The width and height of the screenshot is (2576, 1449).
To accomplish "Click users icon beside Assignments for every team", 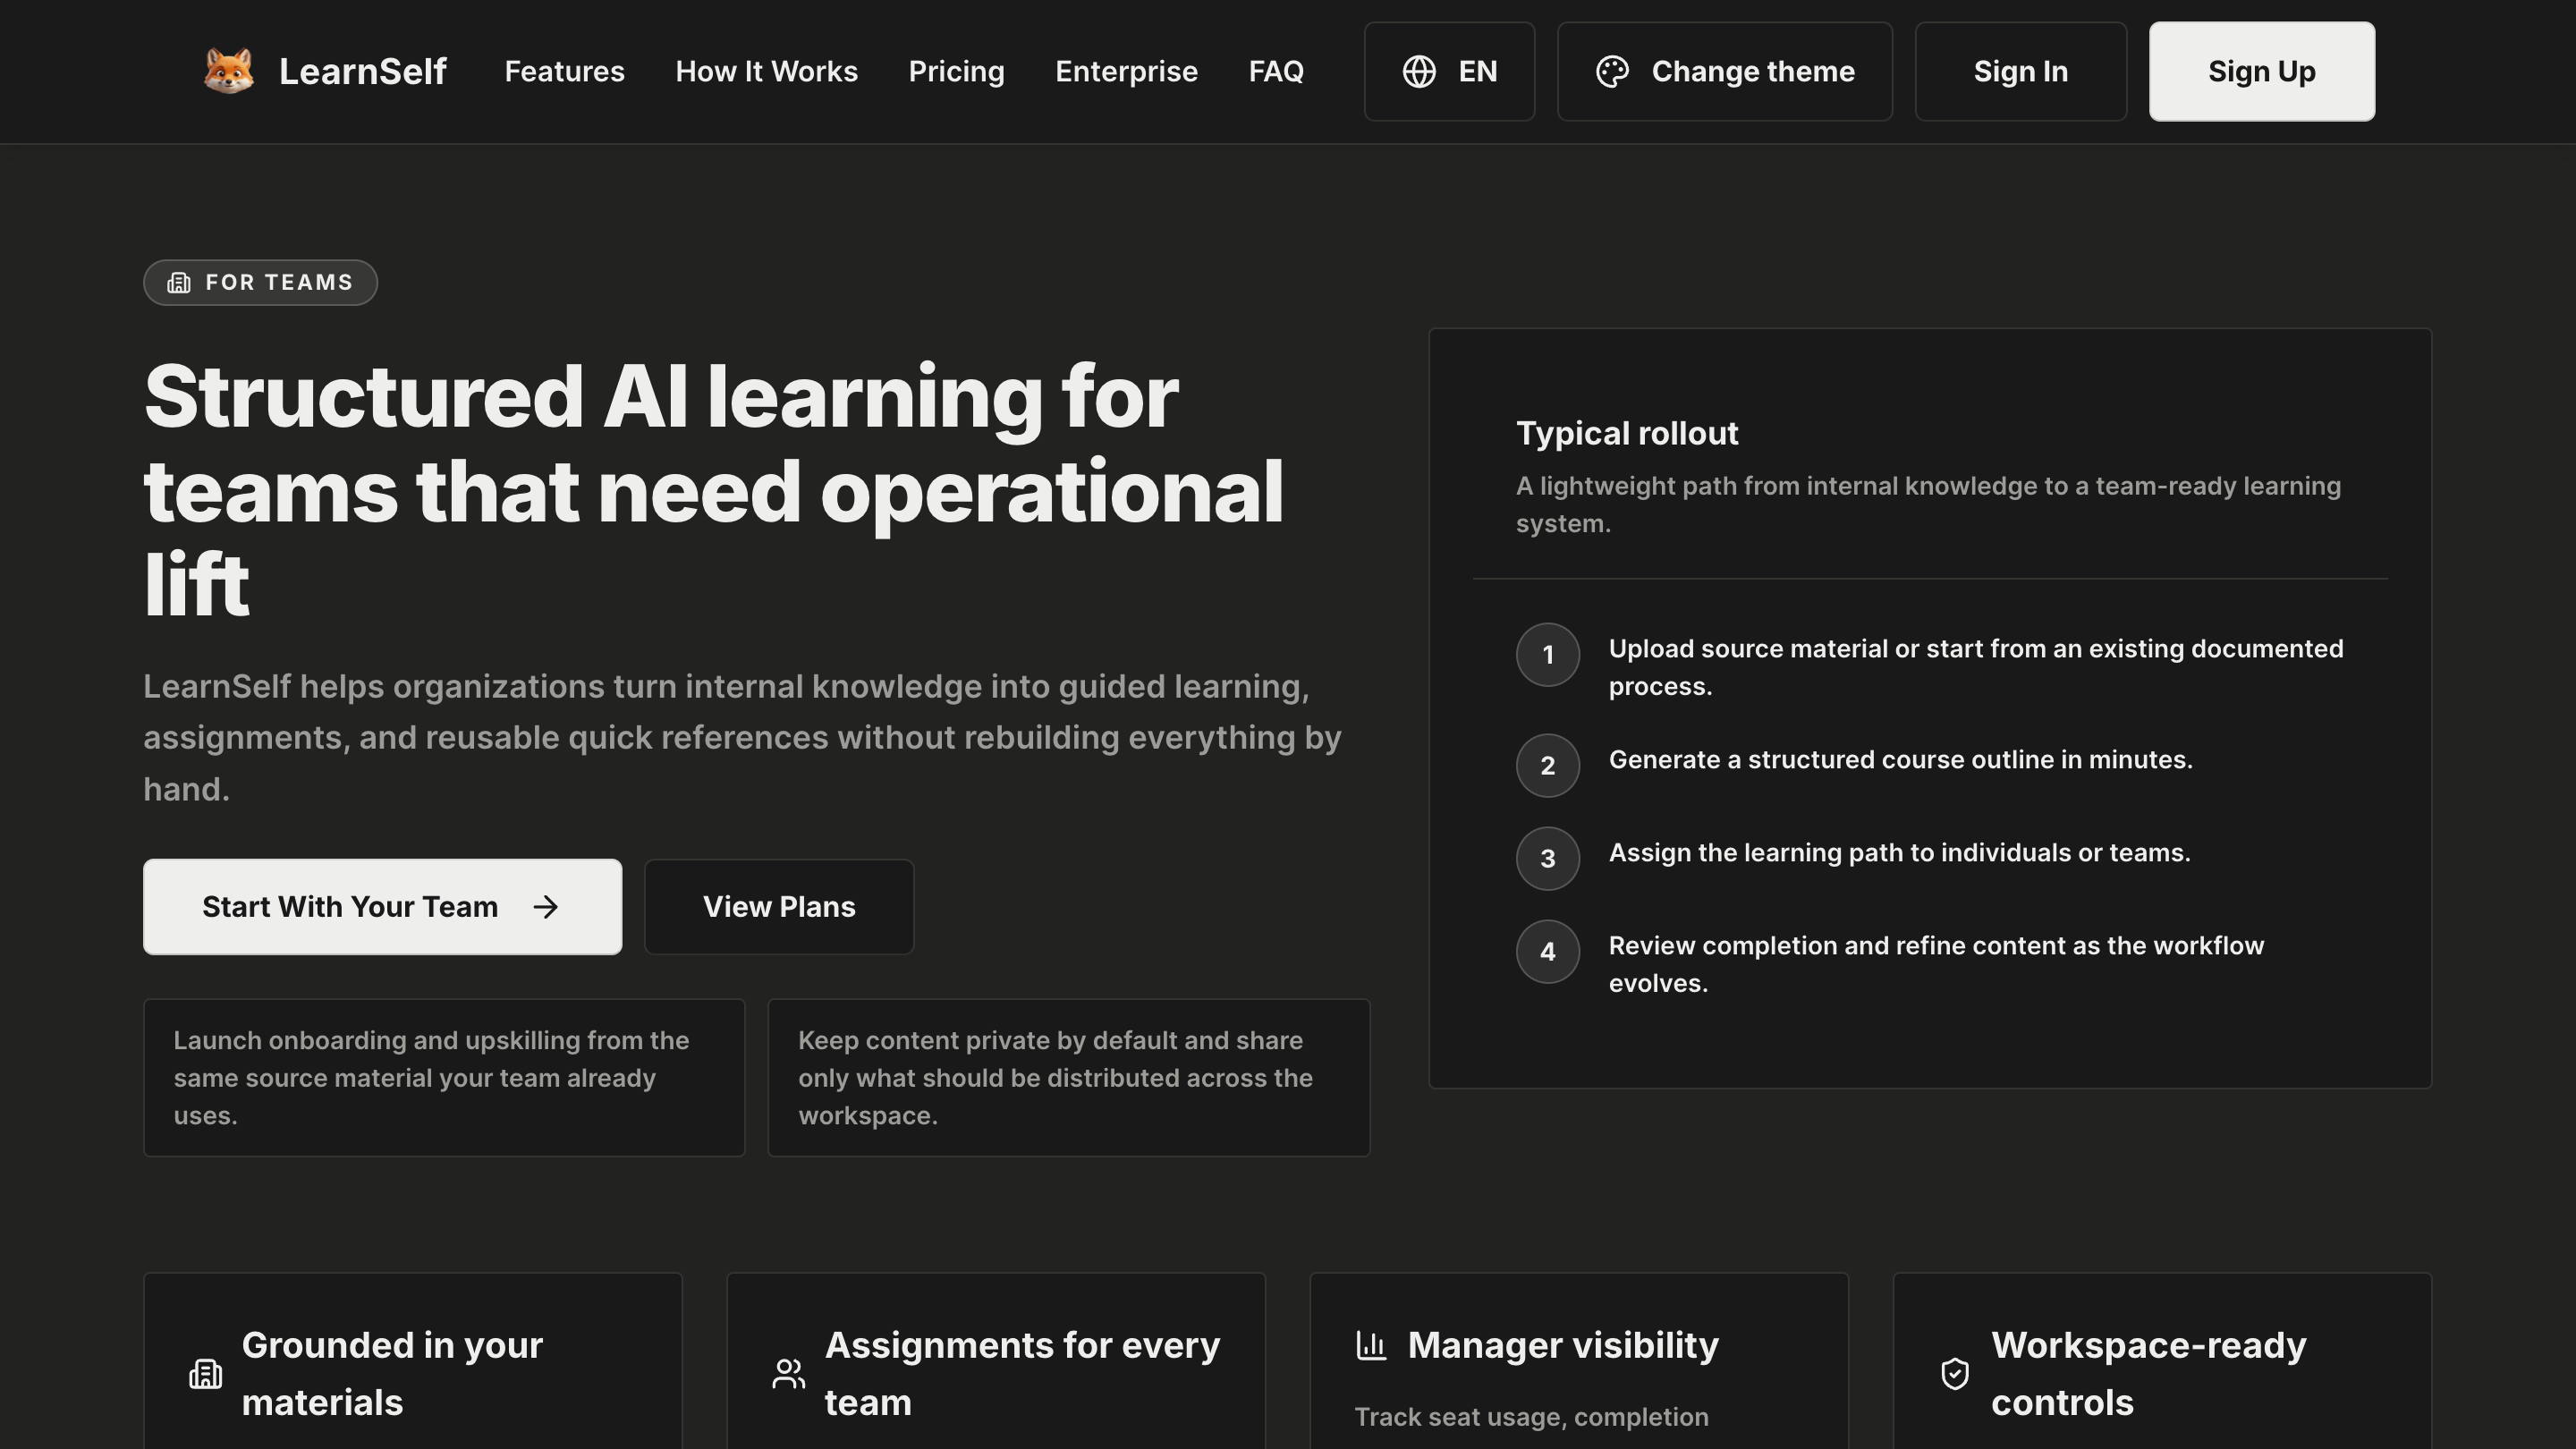I will pos(789,1374).
